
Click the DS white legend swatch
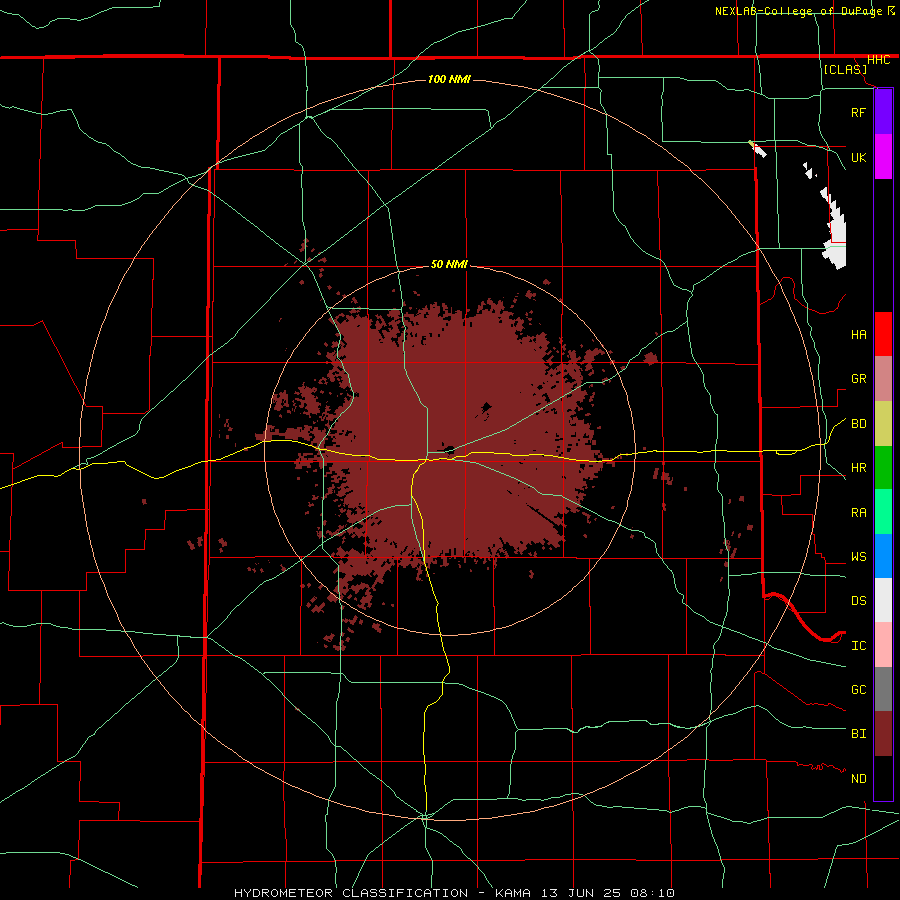point(883,600)
